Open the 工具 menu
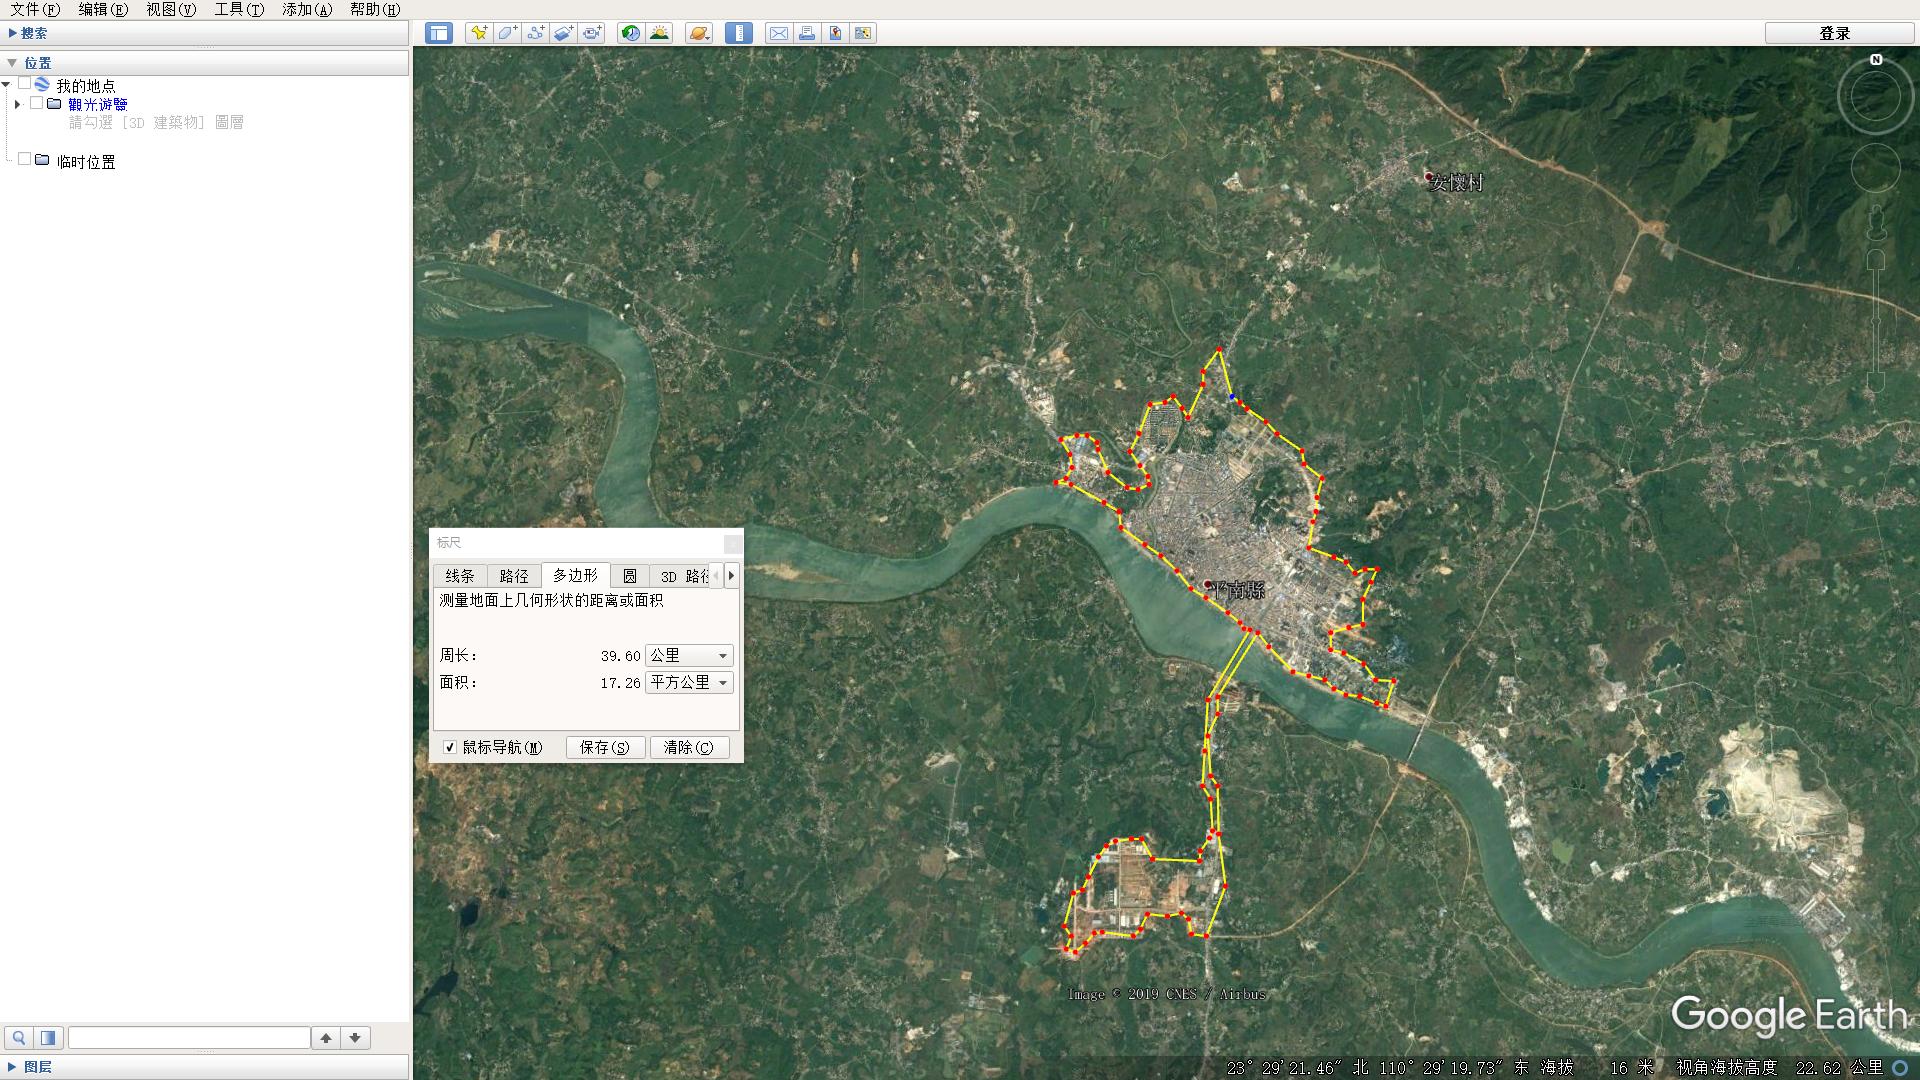The height and width of the screenshot is (1080, 1920). [x=238, y=9]
